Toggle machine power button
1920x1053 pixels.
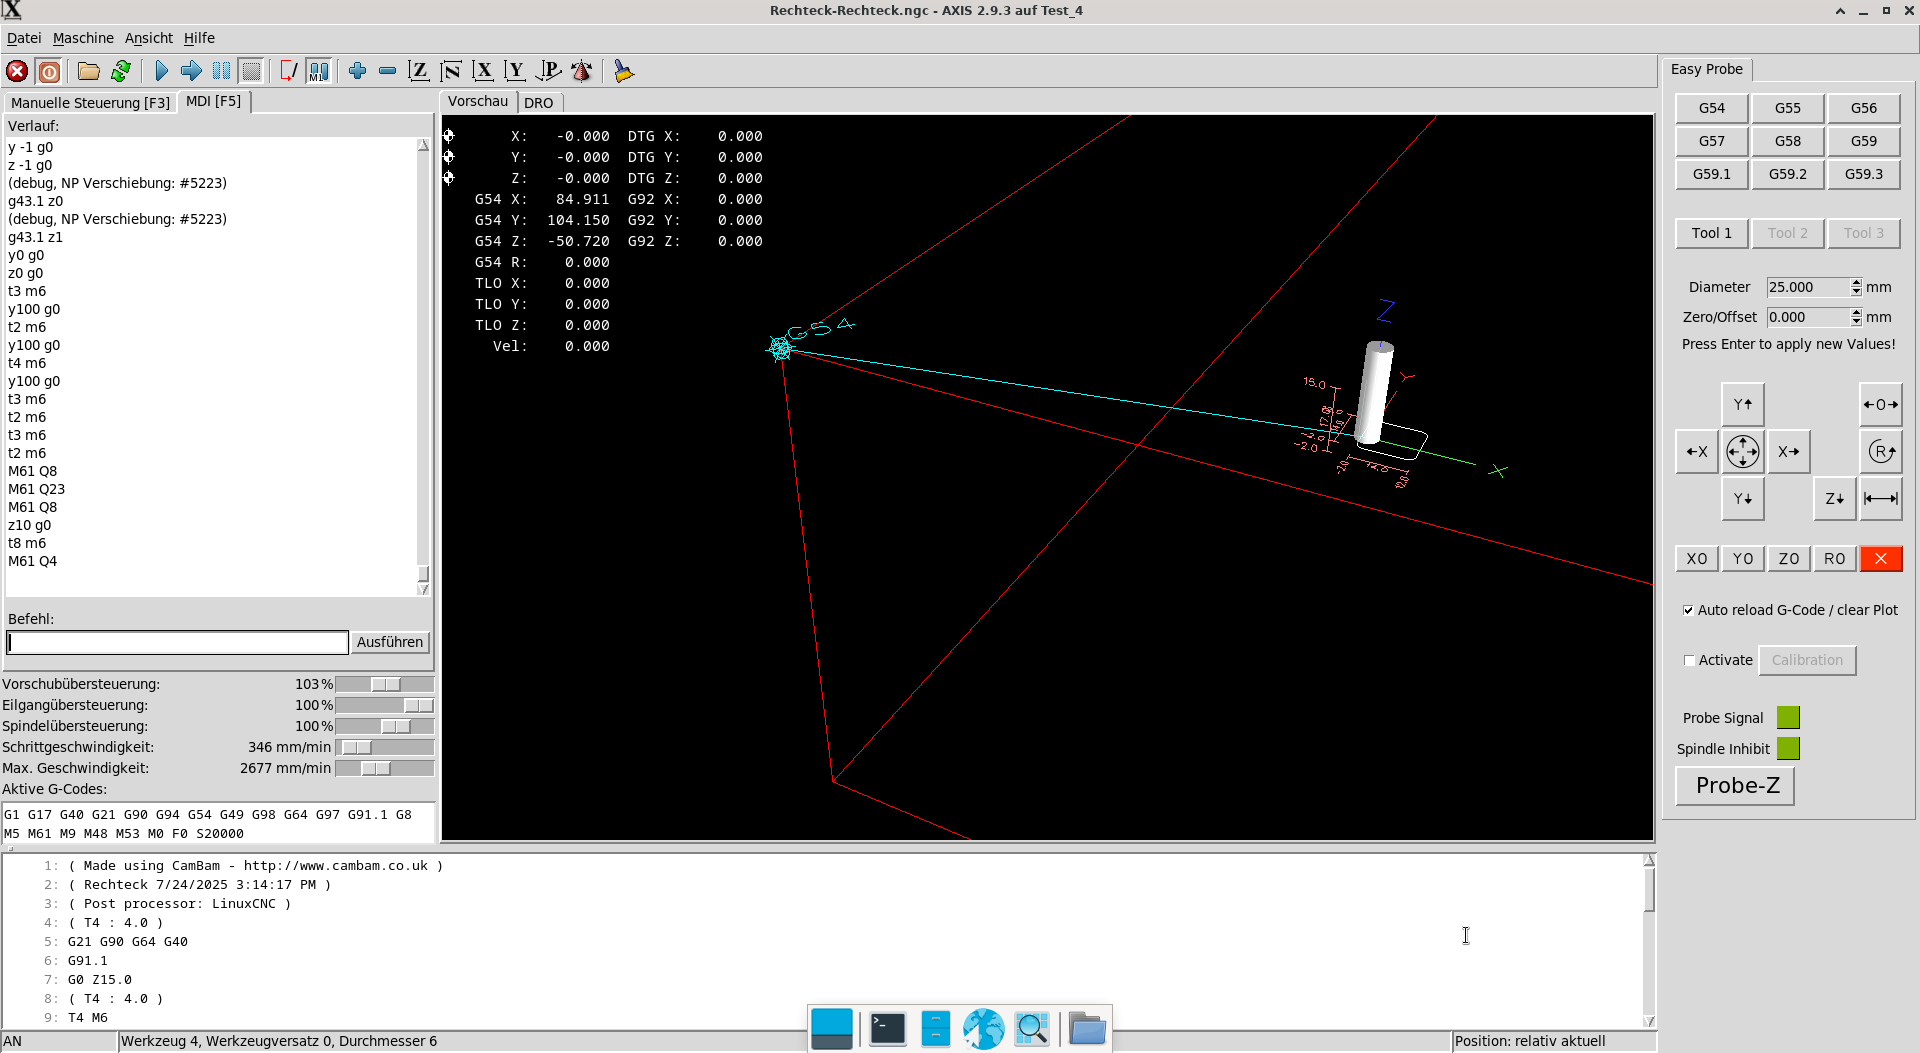tap(49, 71)
